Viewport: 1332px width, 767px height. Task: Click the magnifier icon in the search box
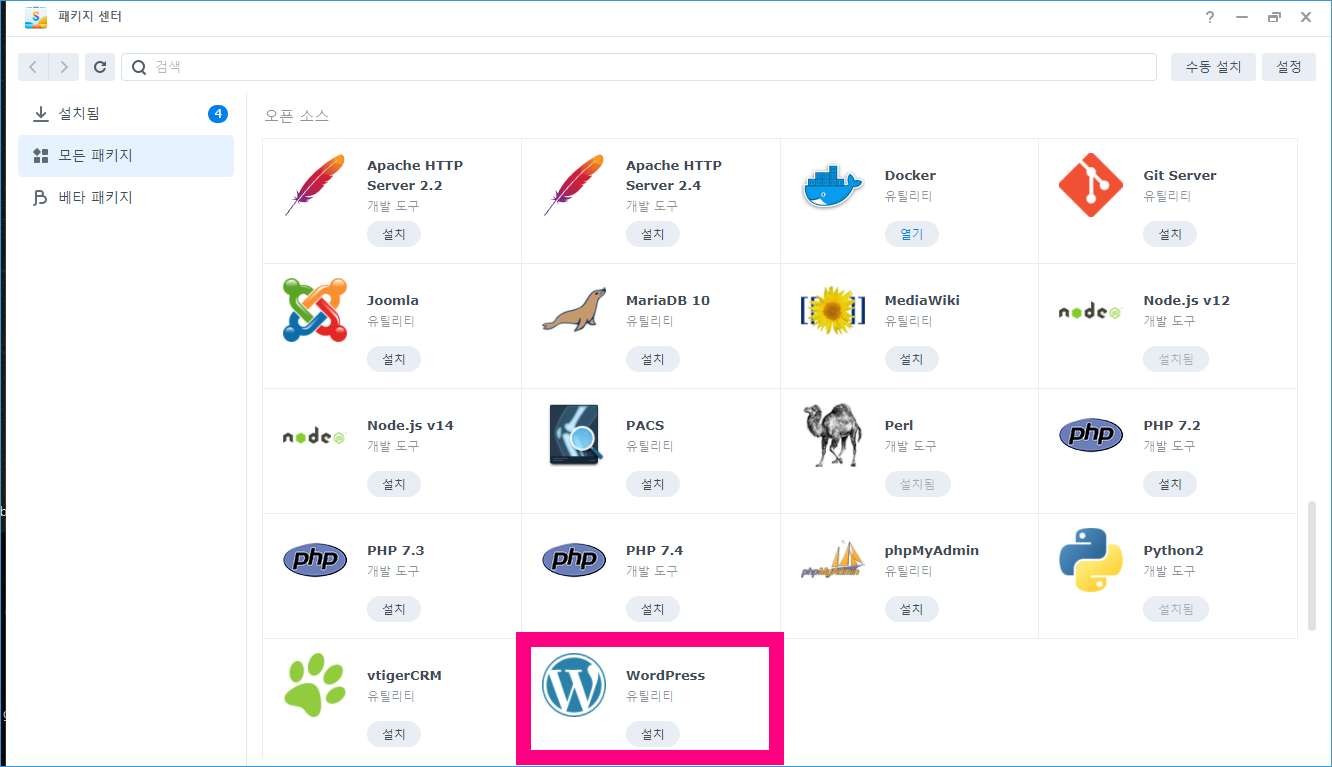click(140, 67)
